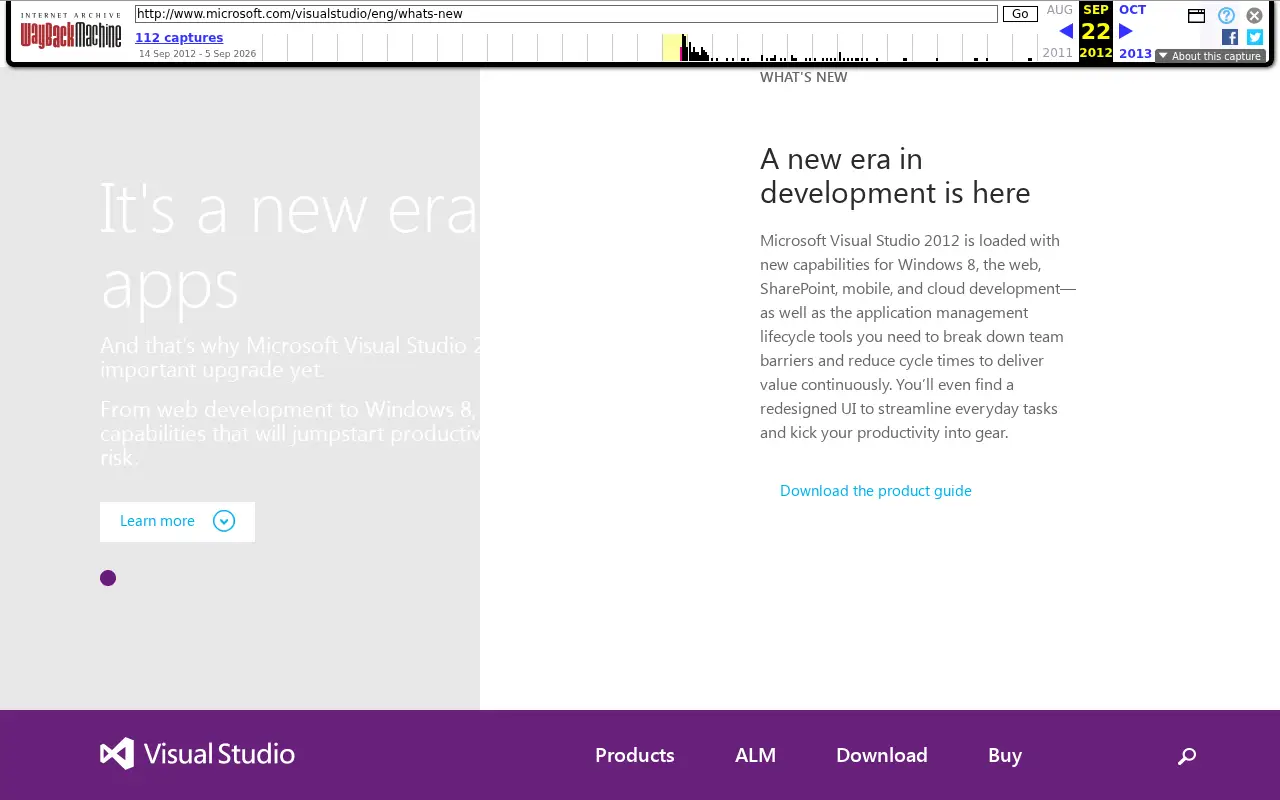Click the Visual Studio logo
Viewport: 1280px width, 800px height.
coord(197,754)
